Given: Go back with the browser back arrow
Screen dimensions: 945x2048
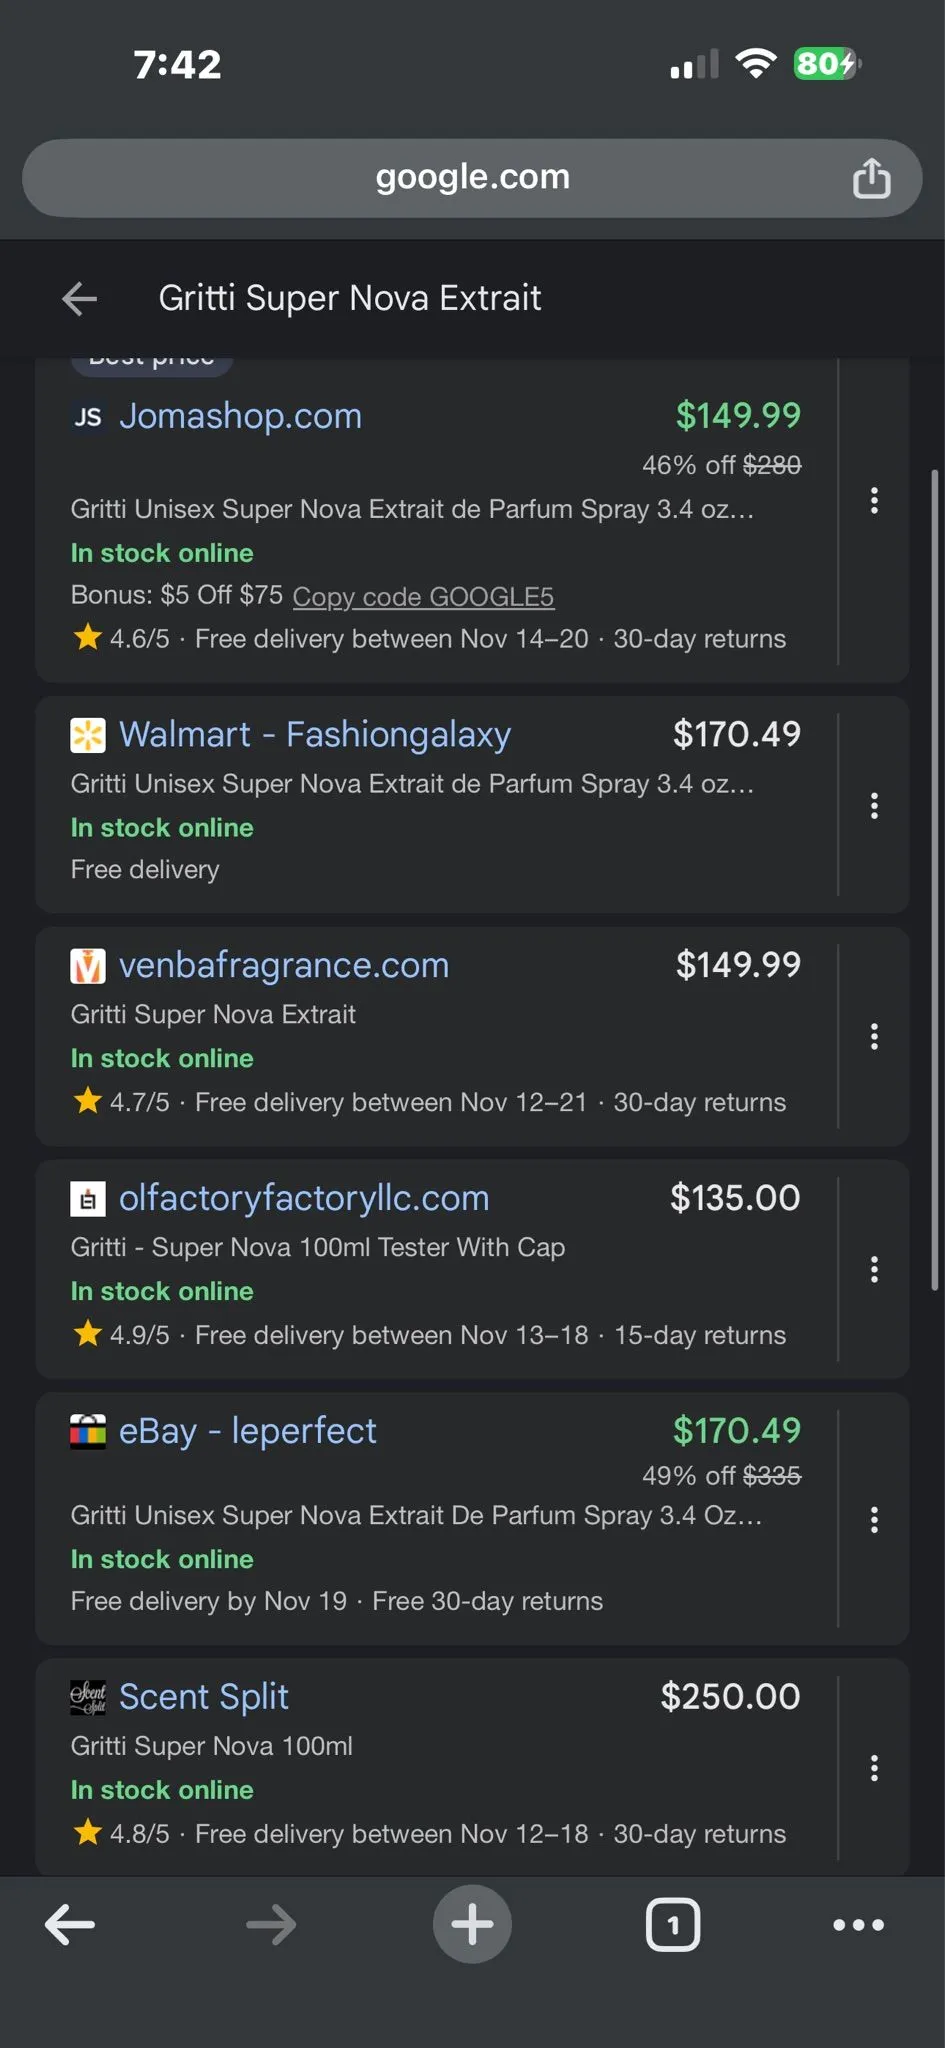Looking at the screenshot, I should (70, 1924).
